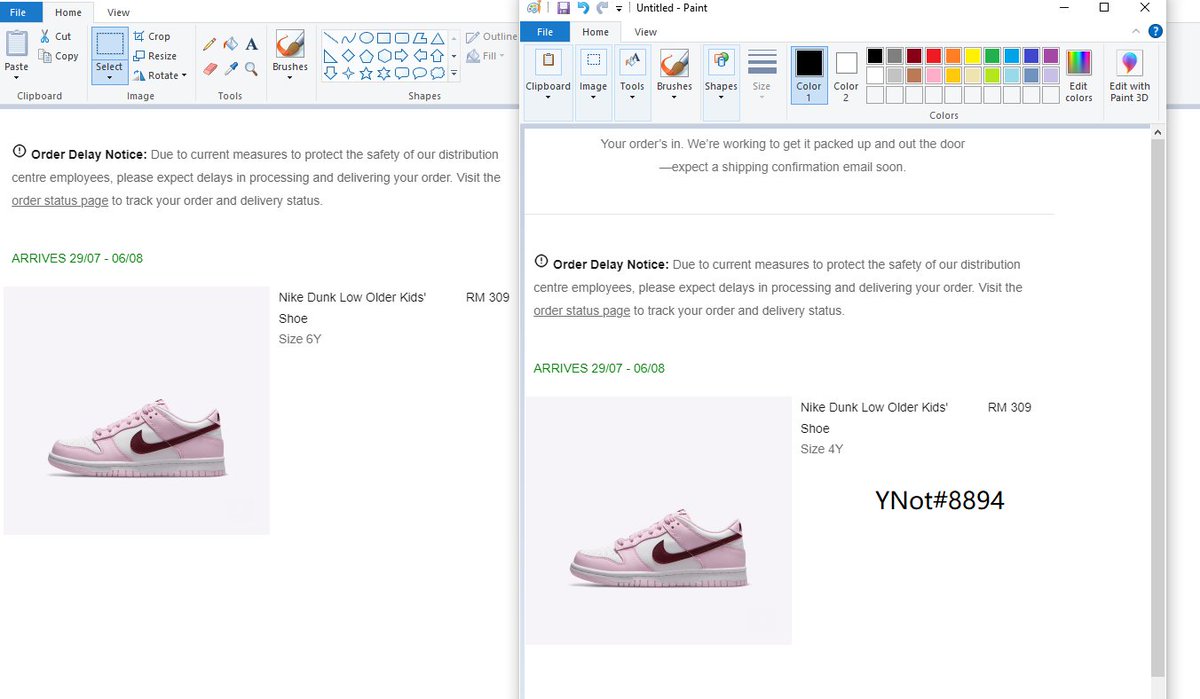Image resolution: width=1200 pixels, height=699 pixels.
Task: Click 'order status page' text in left Paint canvas
Action: [60, 200]
